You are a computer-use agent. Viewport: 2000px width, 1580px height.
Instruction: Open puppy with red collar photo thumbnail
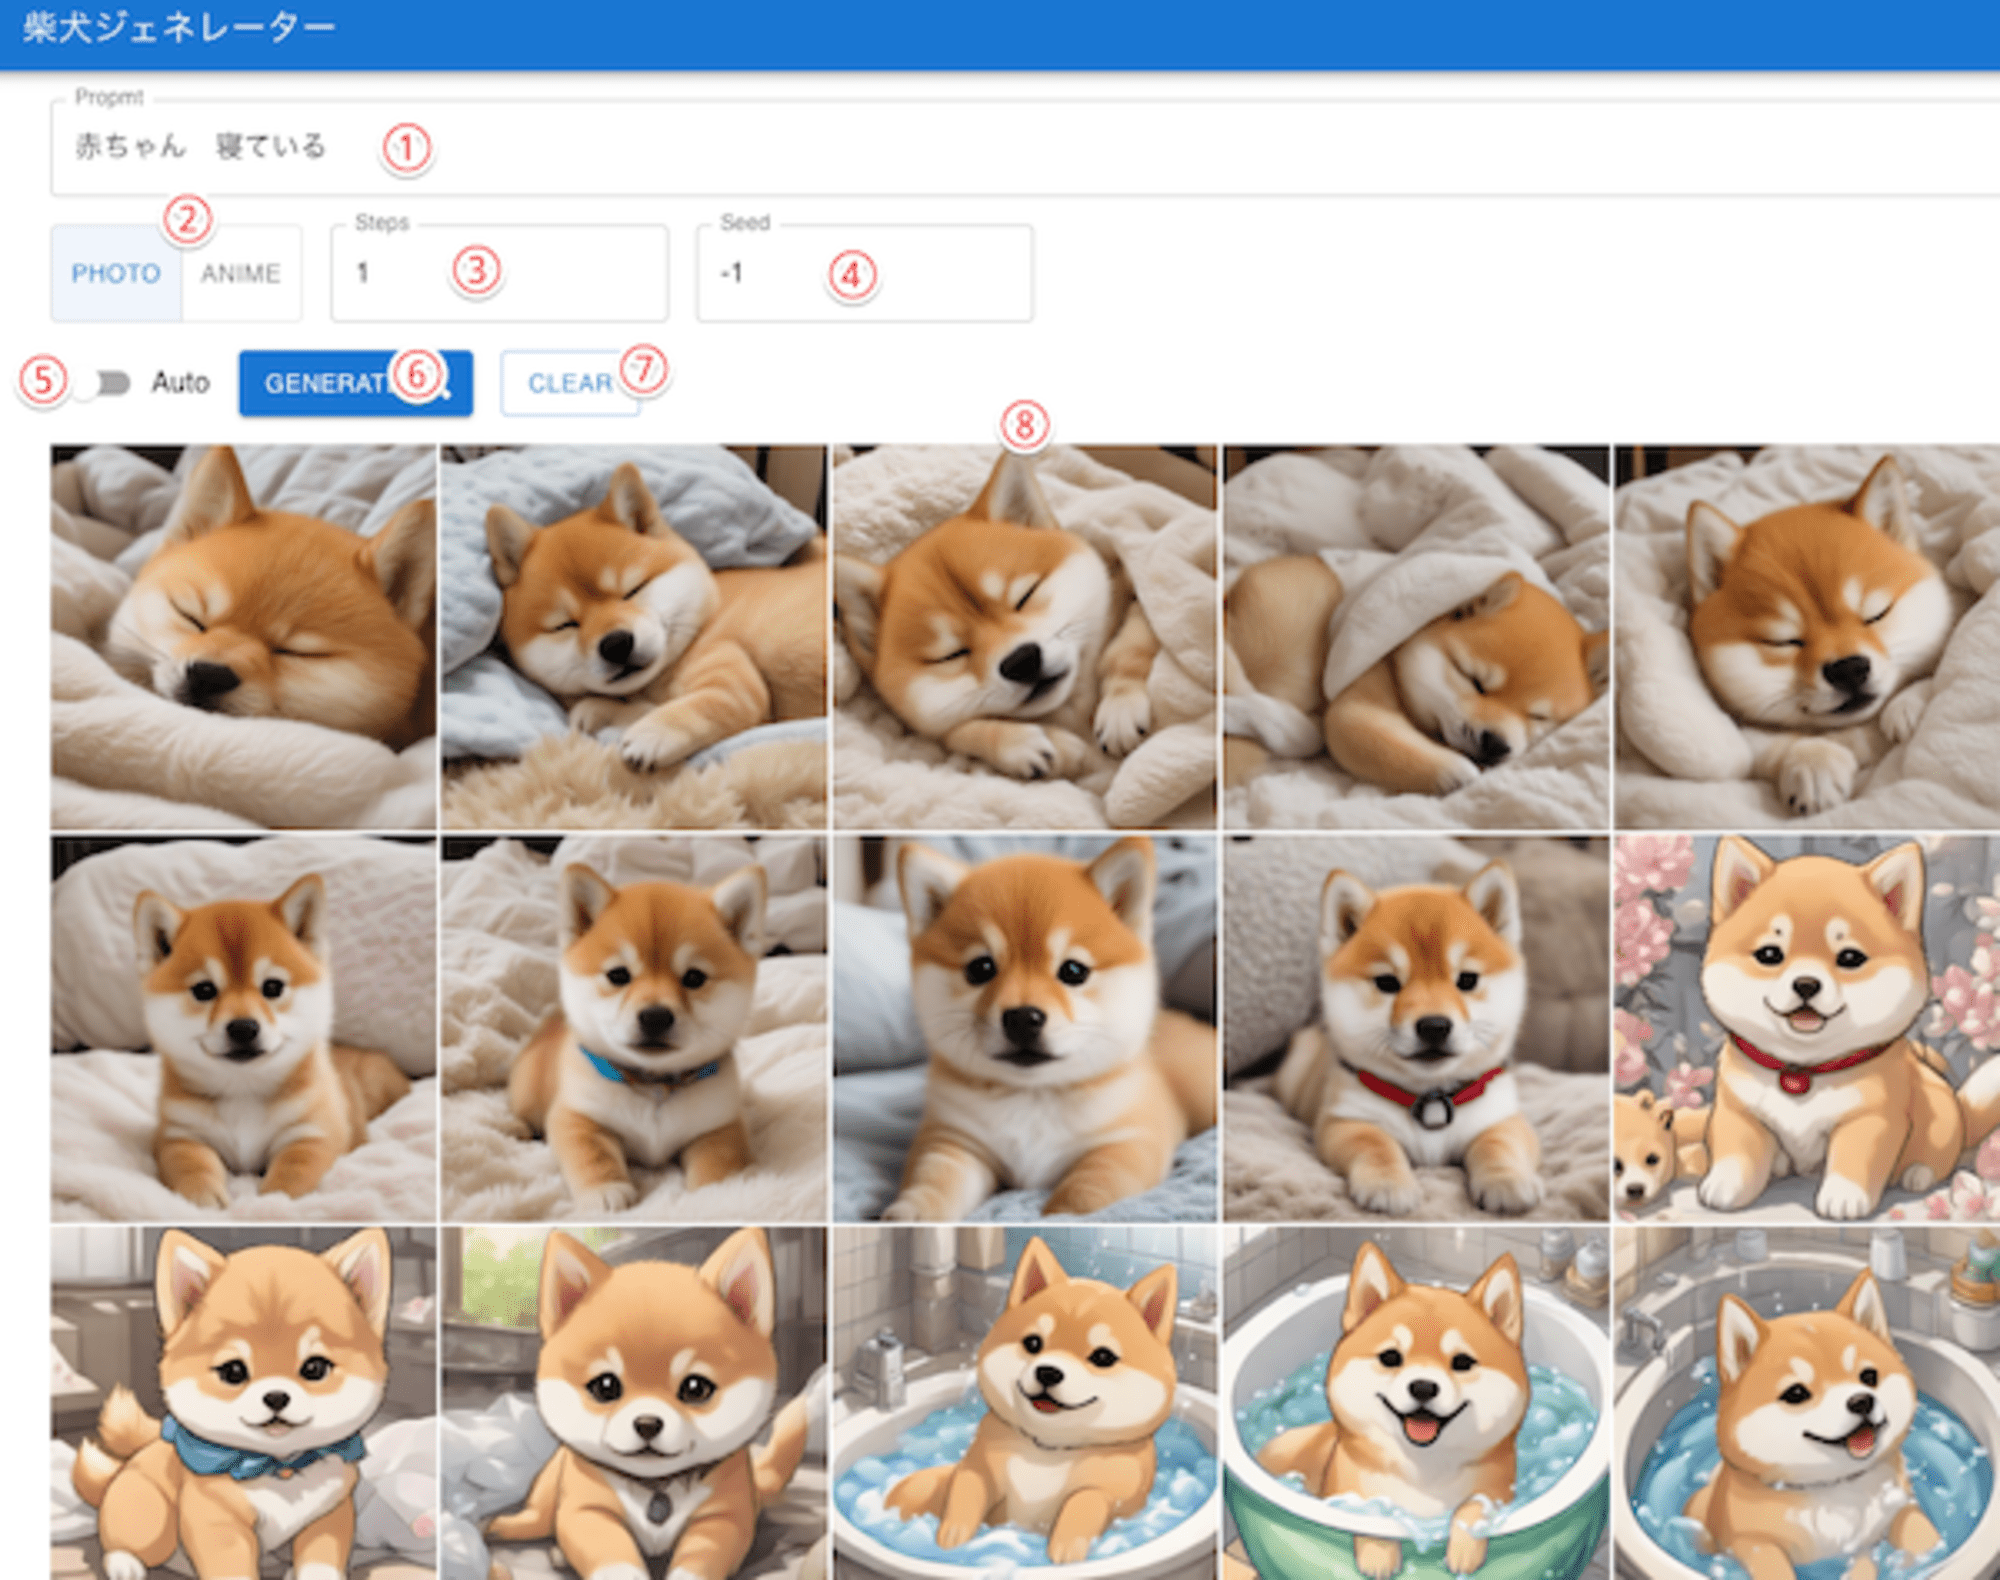click(1416, 1028)
